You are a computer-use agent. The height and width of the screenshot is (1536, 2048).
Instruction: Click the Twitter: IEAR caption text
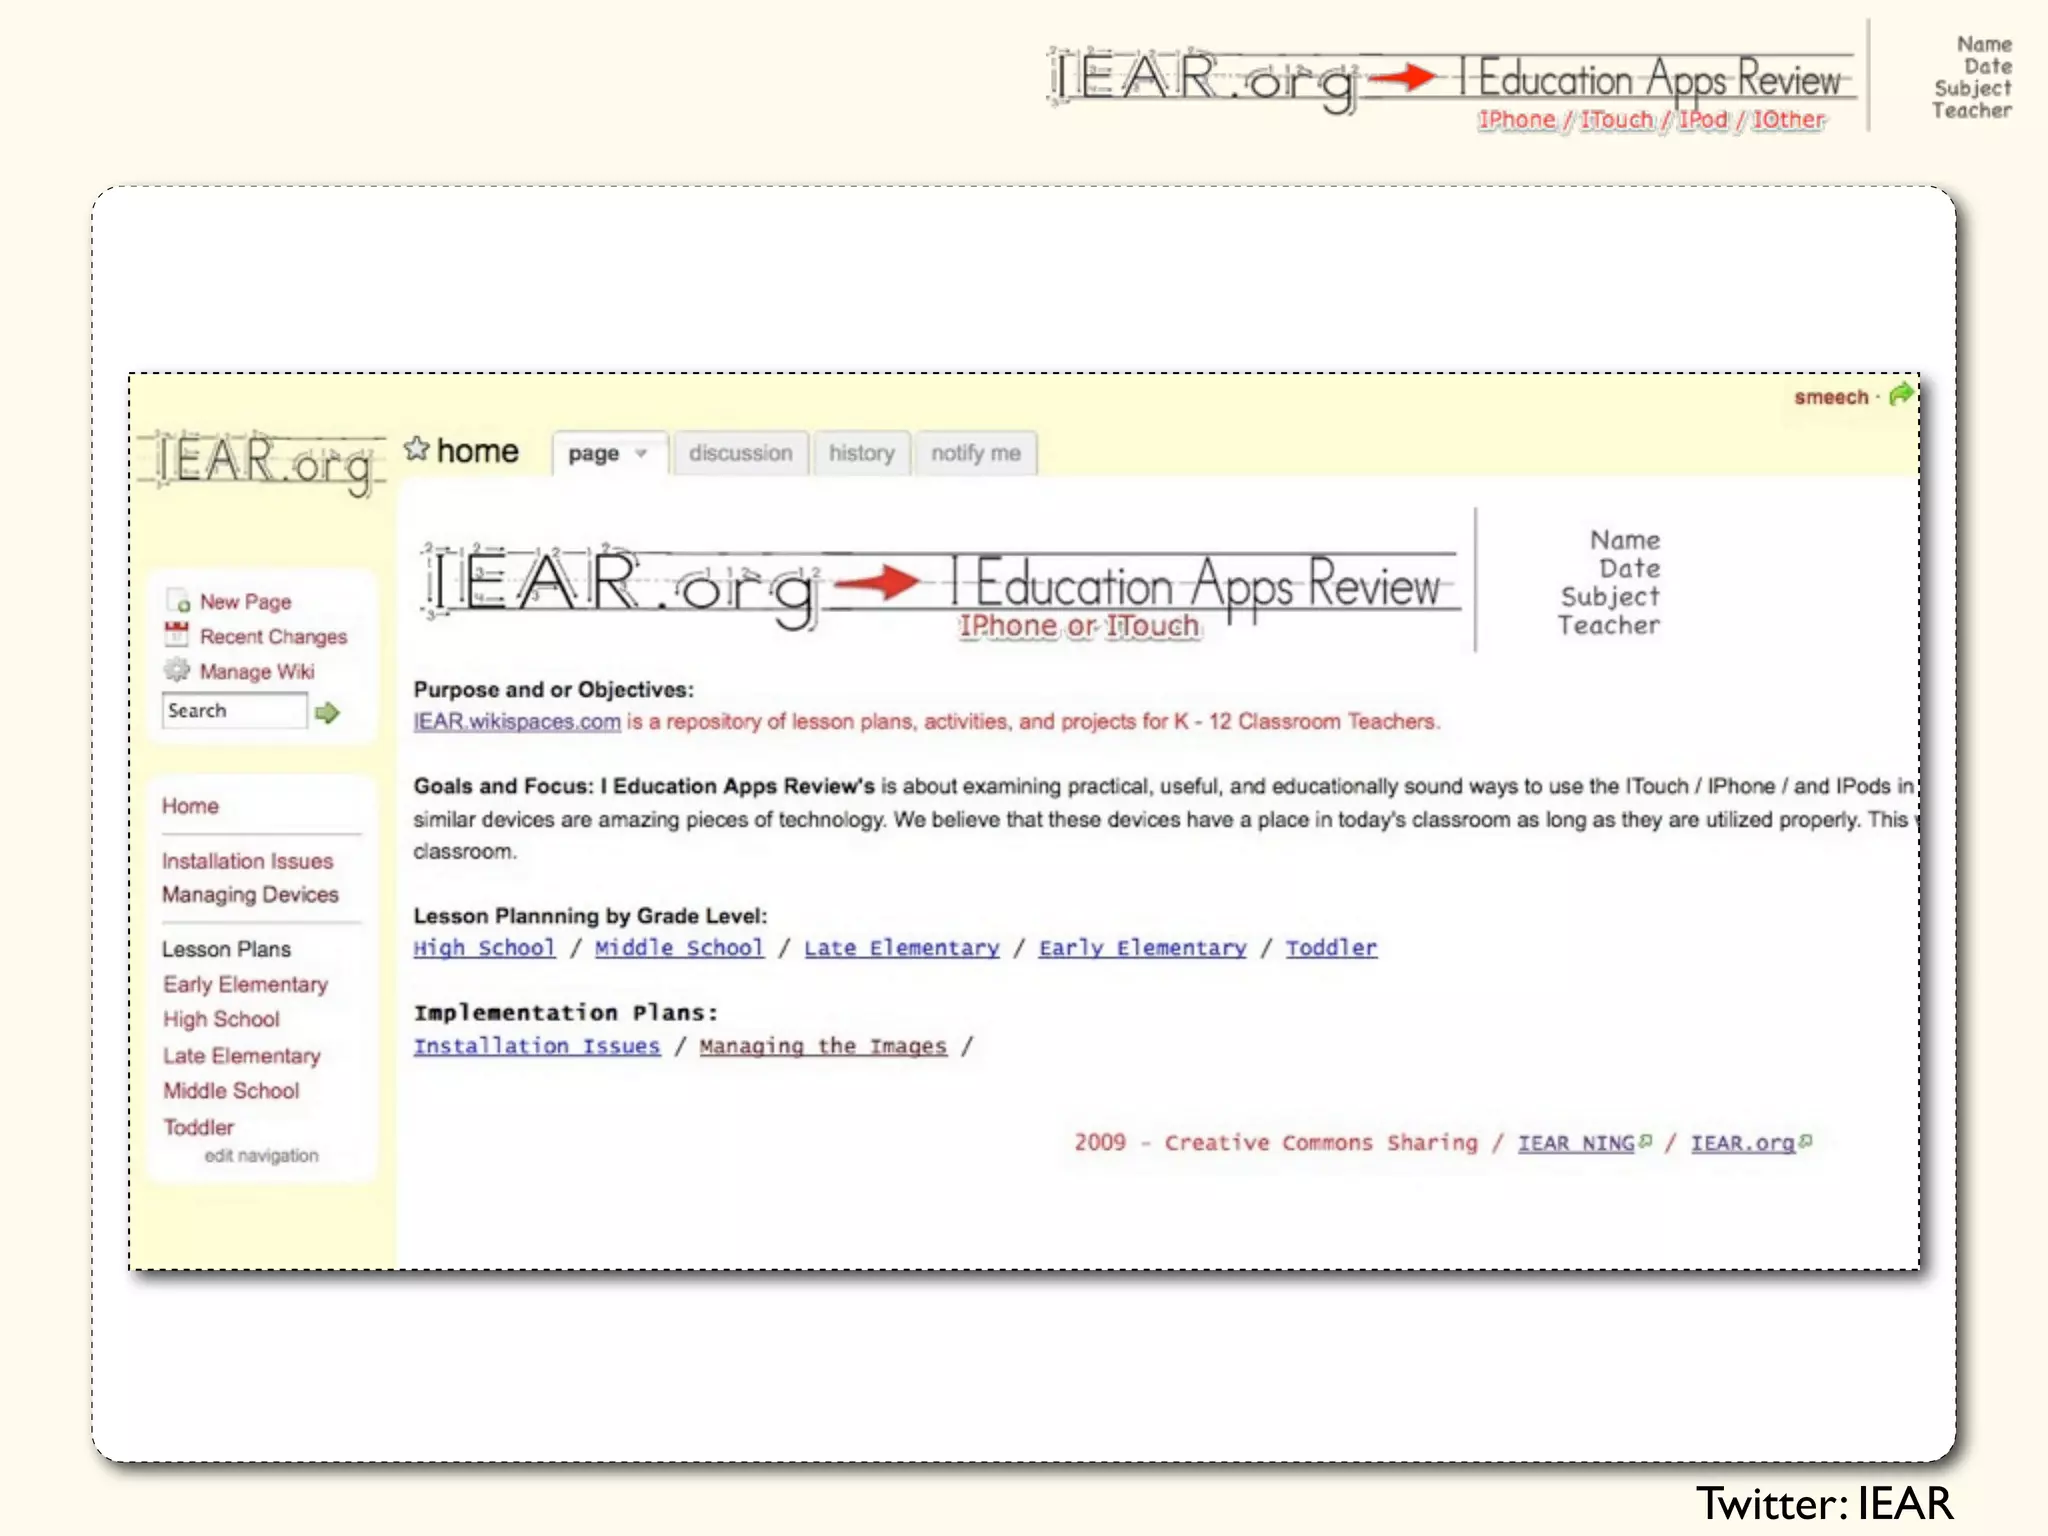point(1824,1503)
